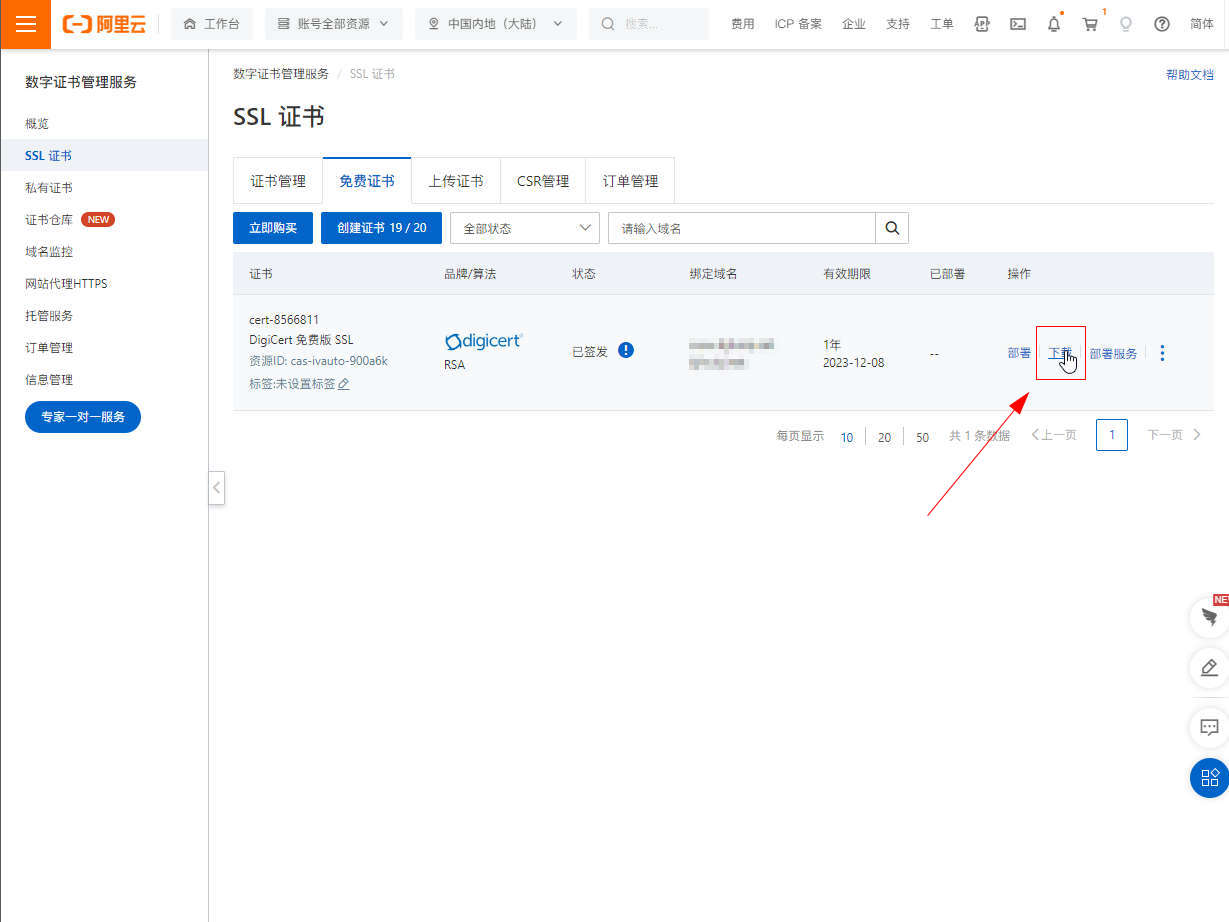The image size is (1229, 922).
Task: Open the 中国内地（大陆） region selector
Action: 495,24
